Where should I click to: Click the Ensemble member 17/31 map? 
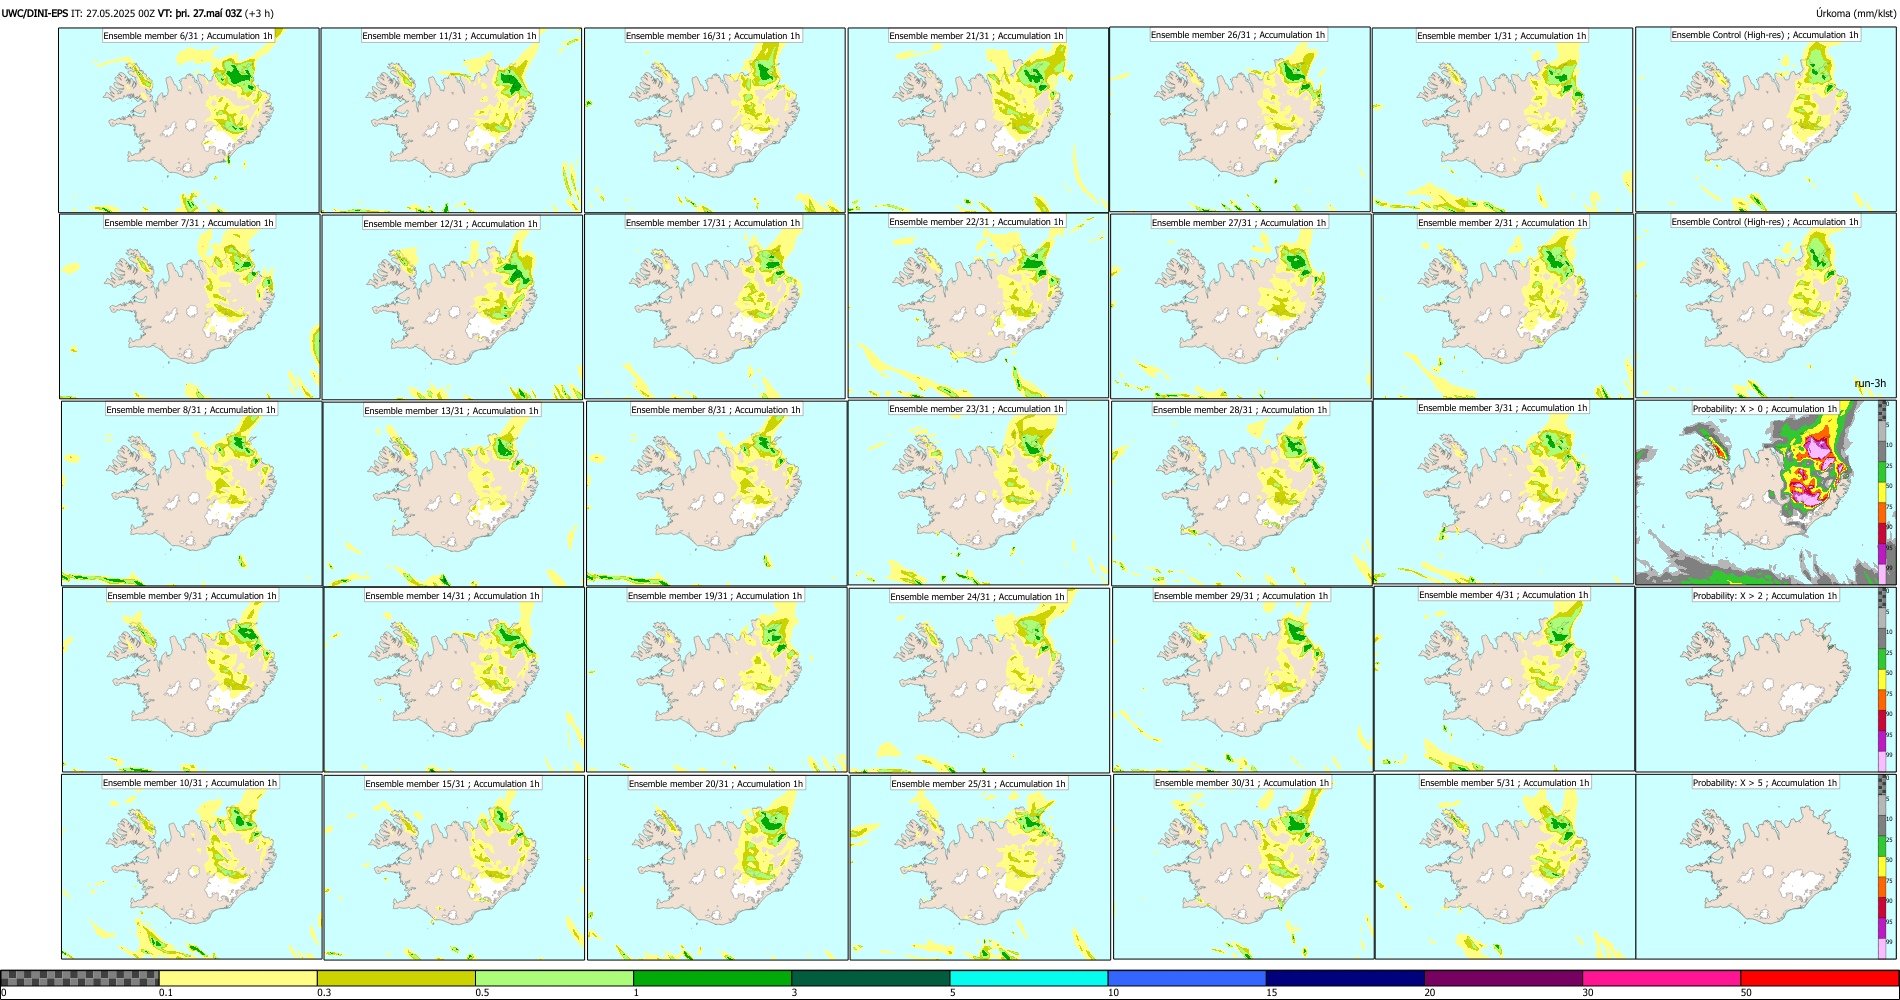coord(715,306)
